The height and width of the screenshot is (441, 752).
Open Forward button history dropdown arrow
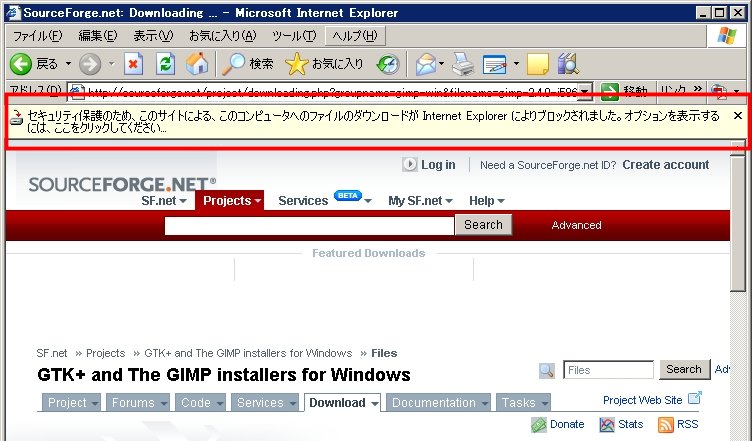(x=111, y=63)
